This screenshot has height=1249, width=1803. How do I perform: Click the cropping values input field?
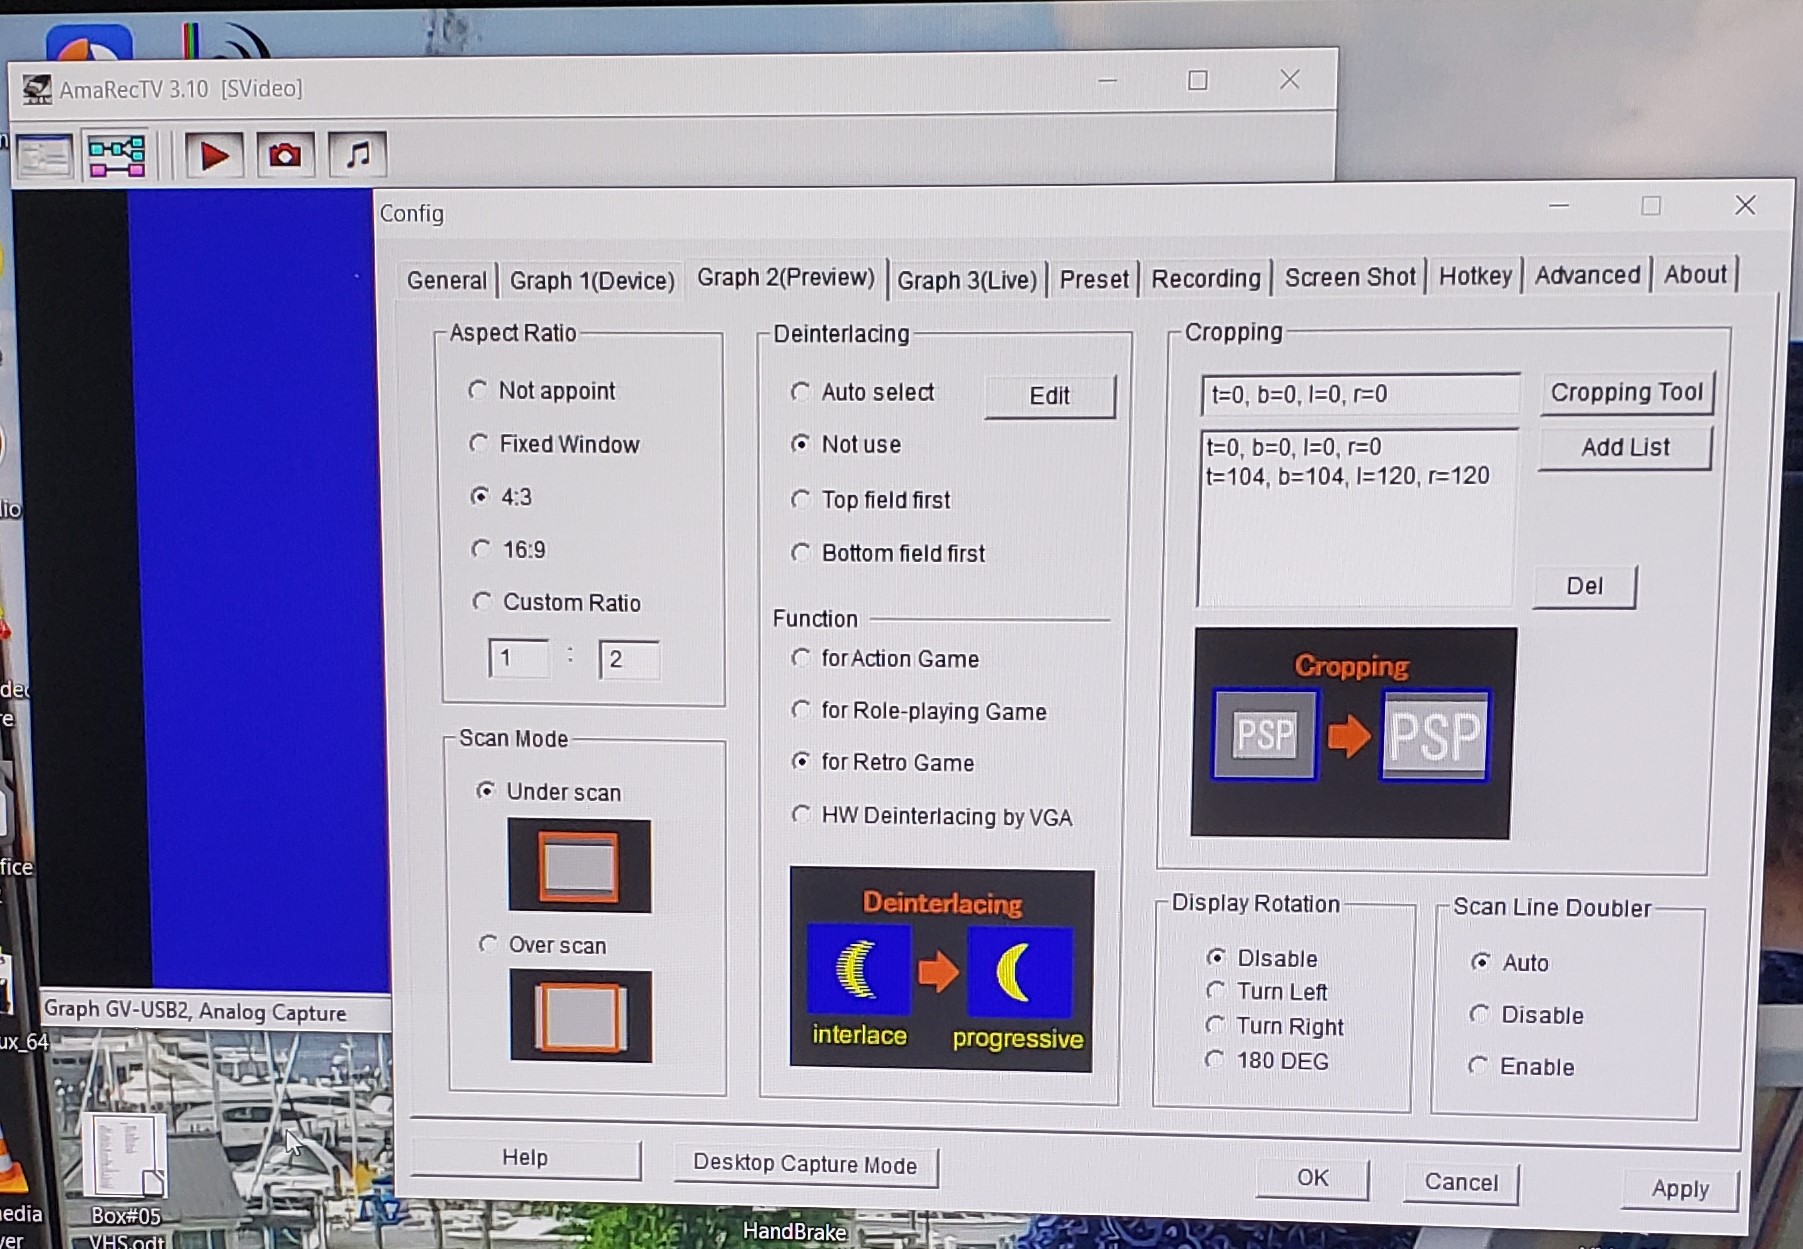coord(1360,394)
